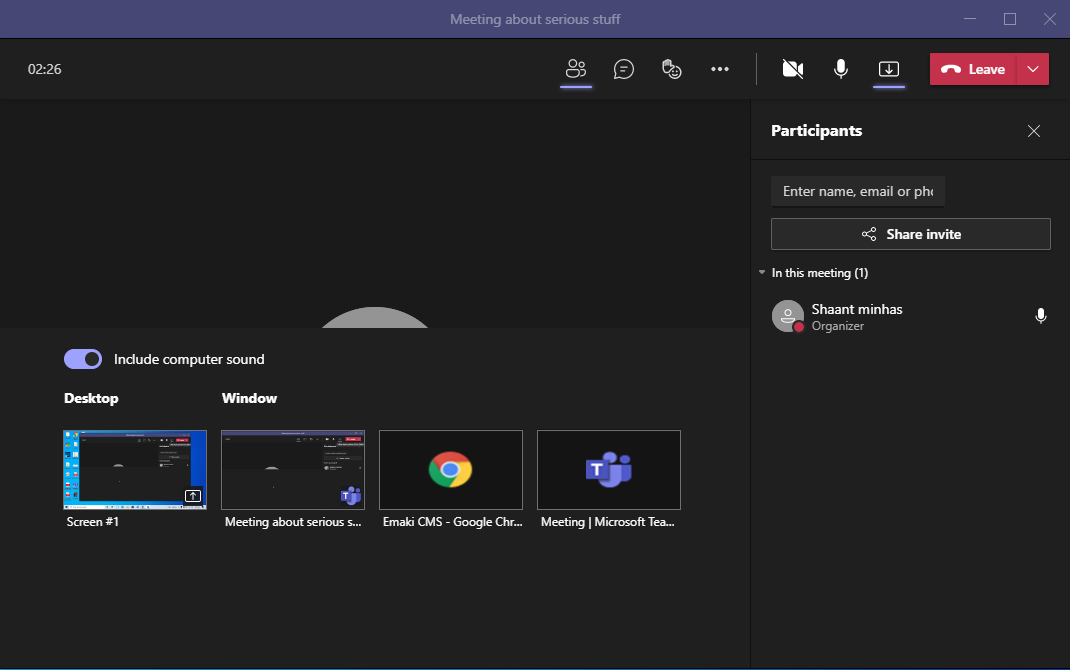
Task: Share Screen #1 desktop thumbnail
Action: coord(135,470)
